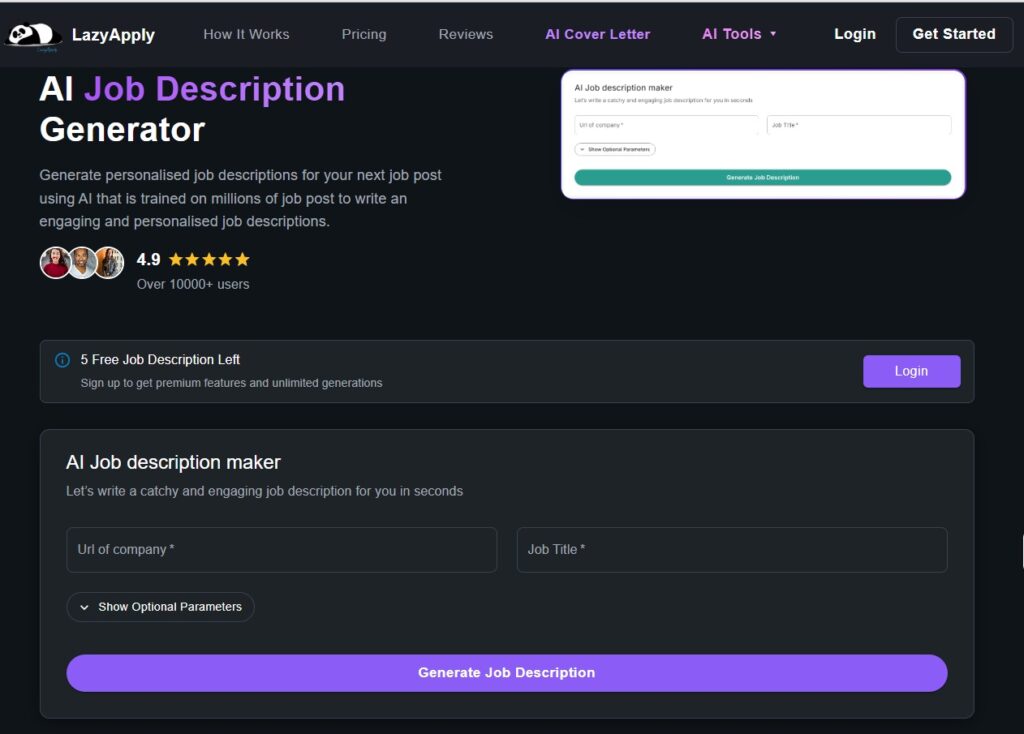Open the AI Tools dropdown menu
1024x734 pixels.
(x=739, y=34)
